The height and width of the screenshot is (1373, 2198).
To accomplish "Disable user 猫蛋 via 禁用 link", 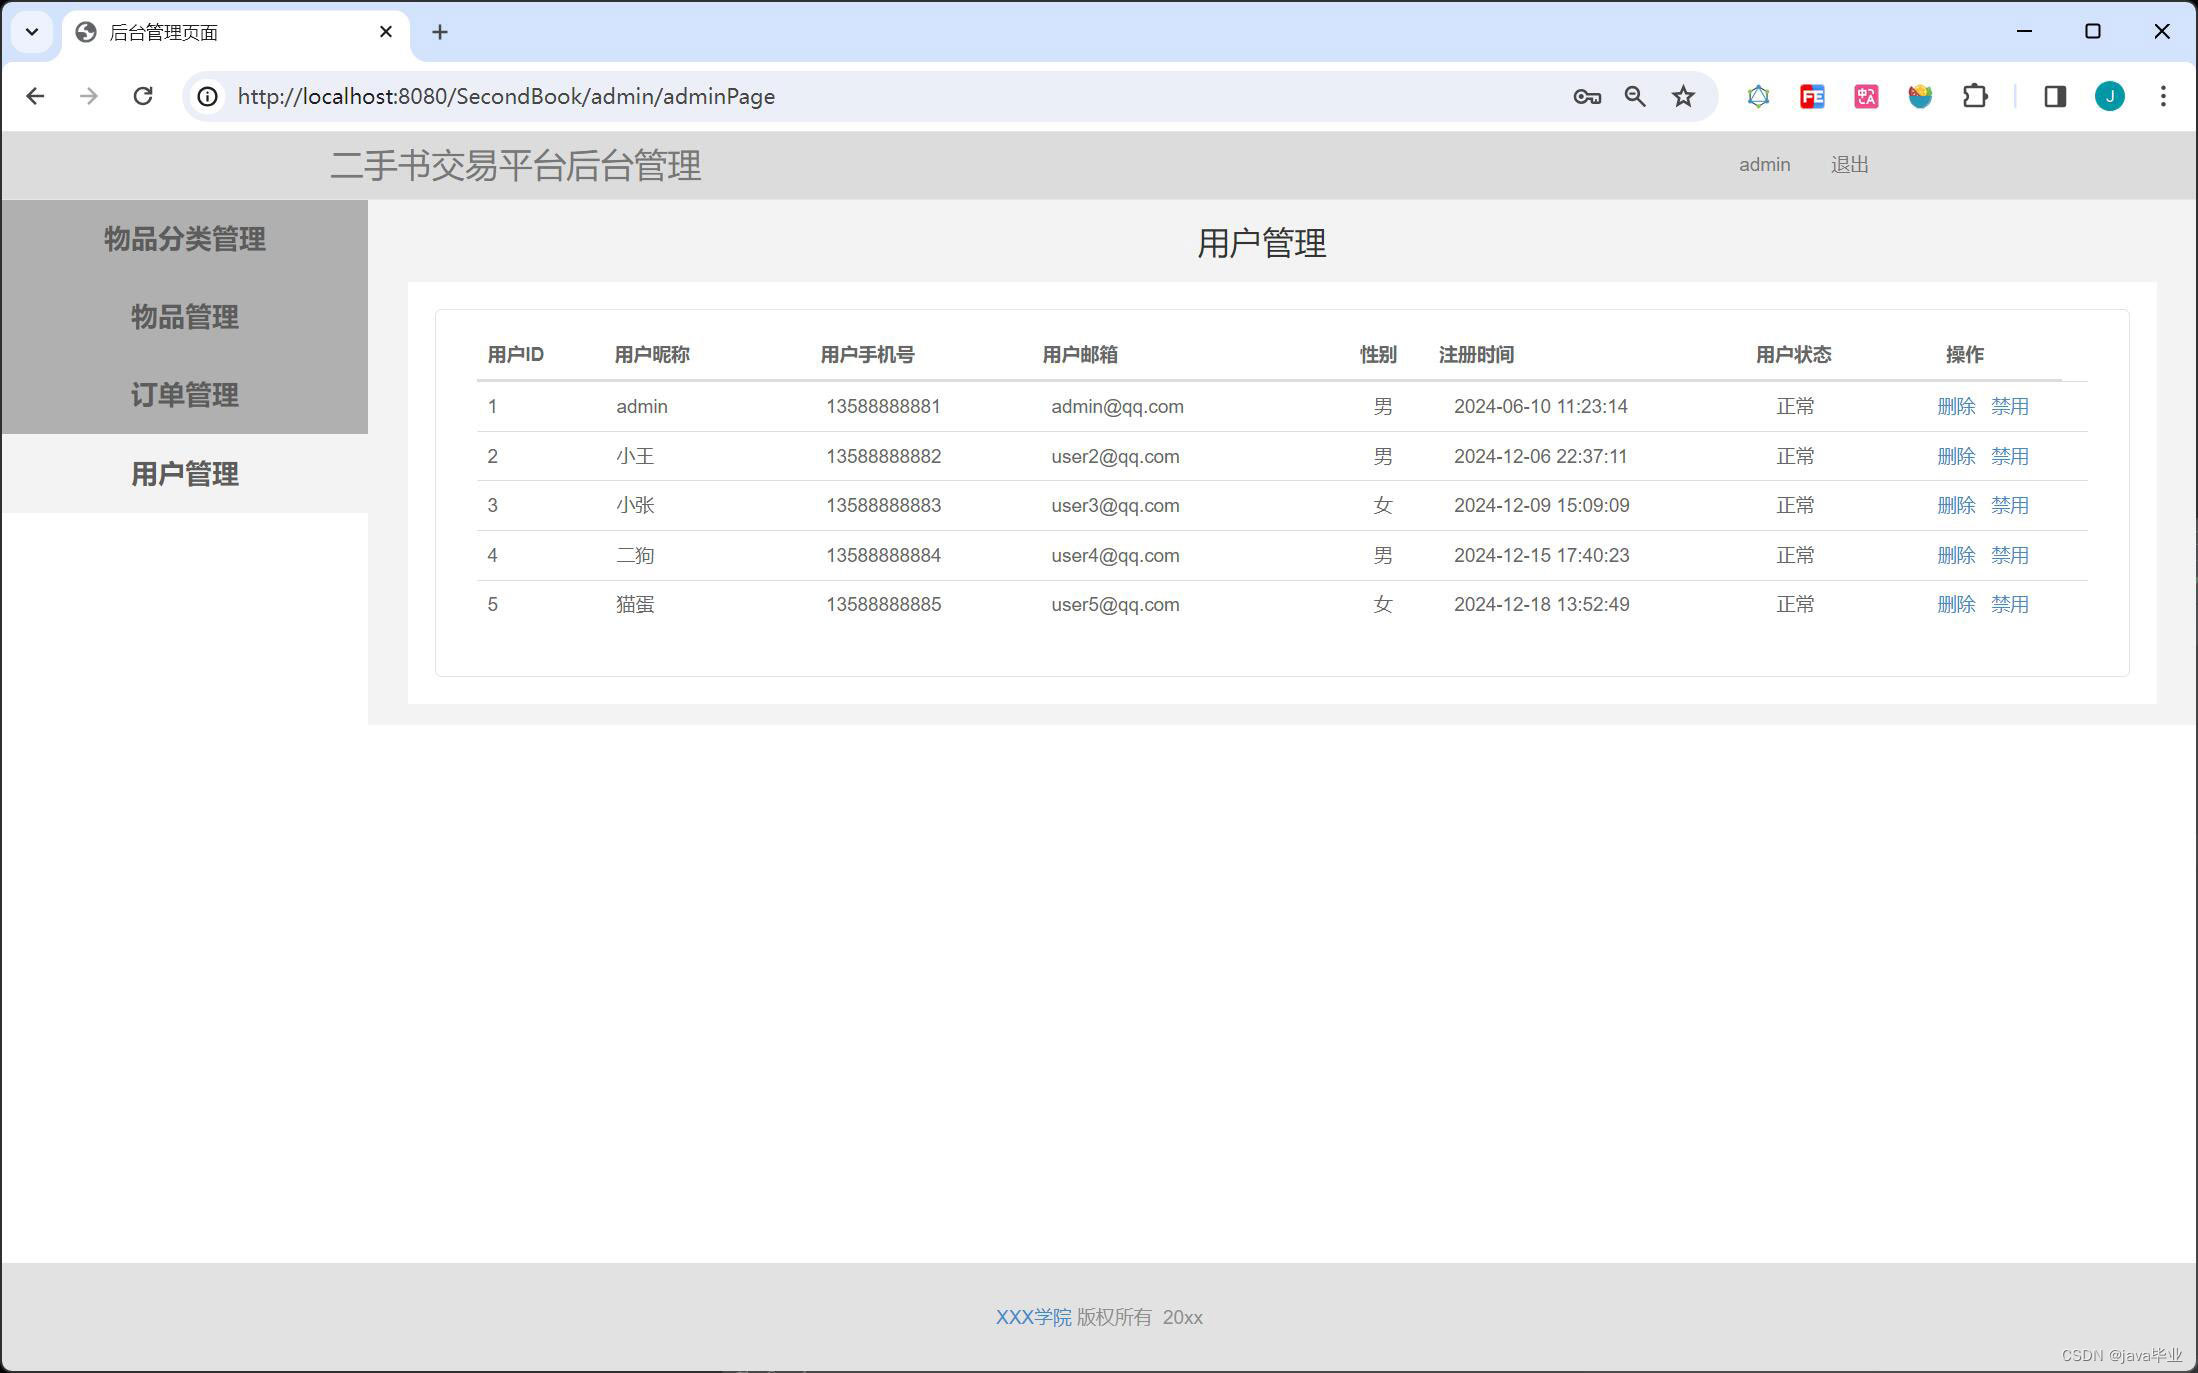I will coord(2009,604).
